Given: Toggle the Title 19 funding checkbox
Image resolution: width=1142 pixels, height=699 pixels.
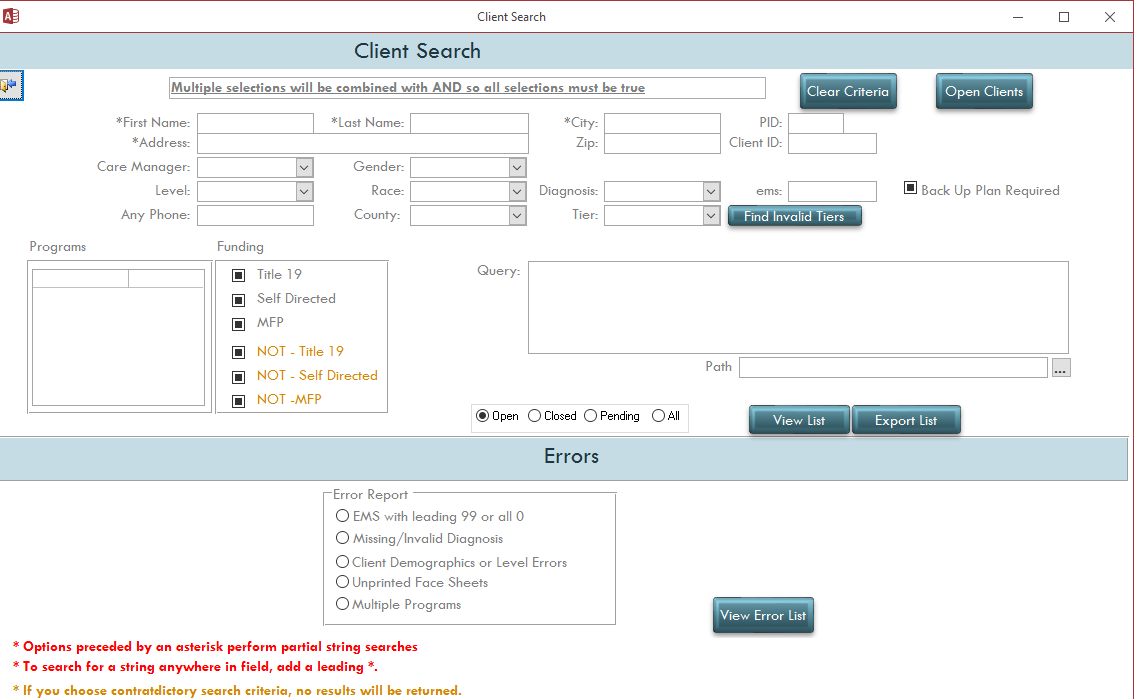Looking at the screenshot, I should coord(238,275).
